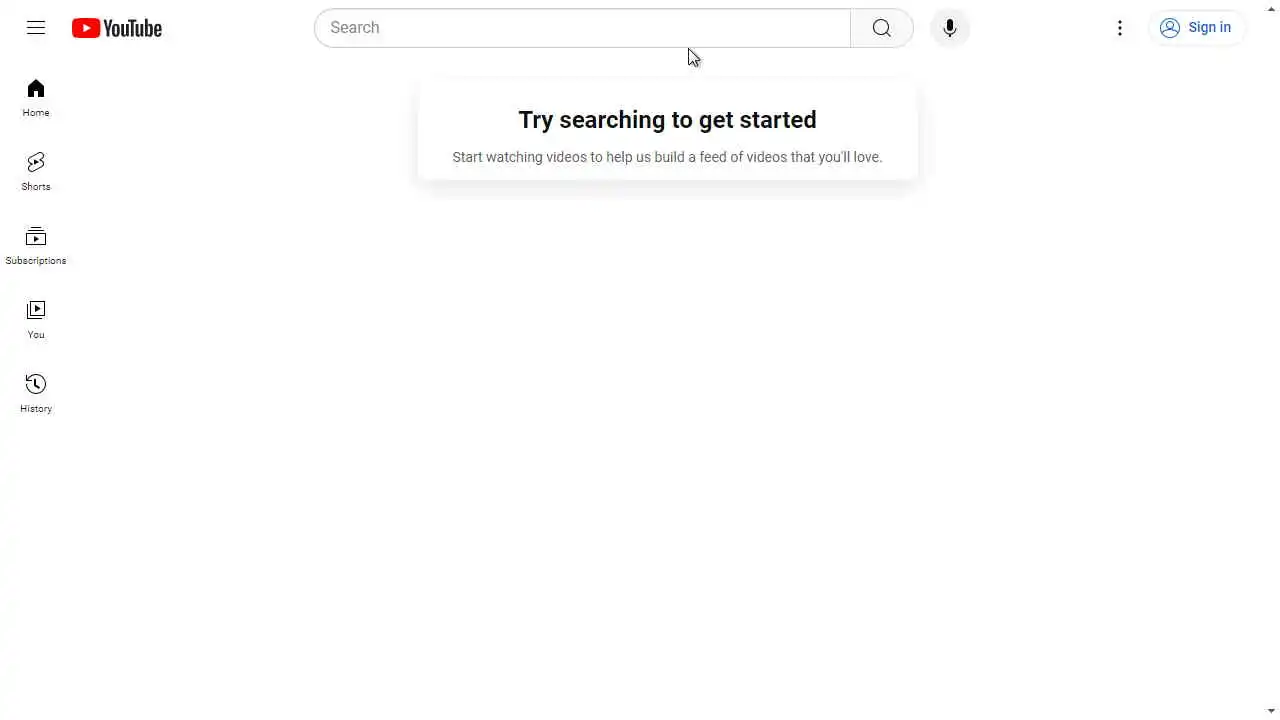The height and width of the screenshot is (720, 1280).
Task: Open the hamburger guide menu
Action: click(36, 28)
